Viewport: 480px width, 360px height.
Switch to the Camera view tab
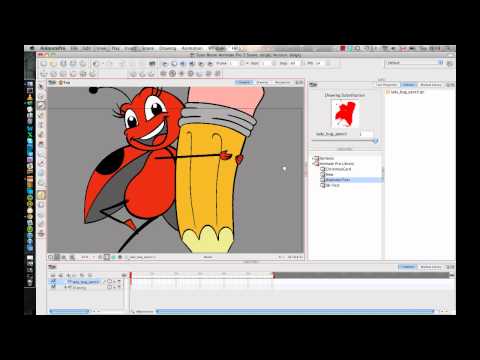244,82
